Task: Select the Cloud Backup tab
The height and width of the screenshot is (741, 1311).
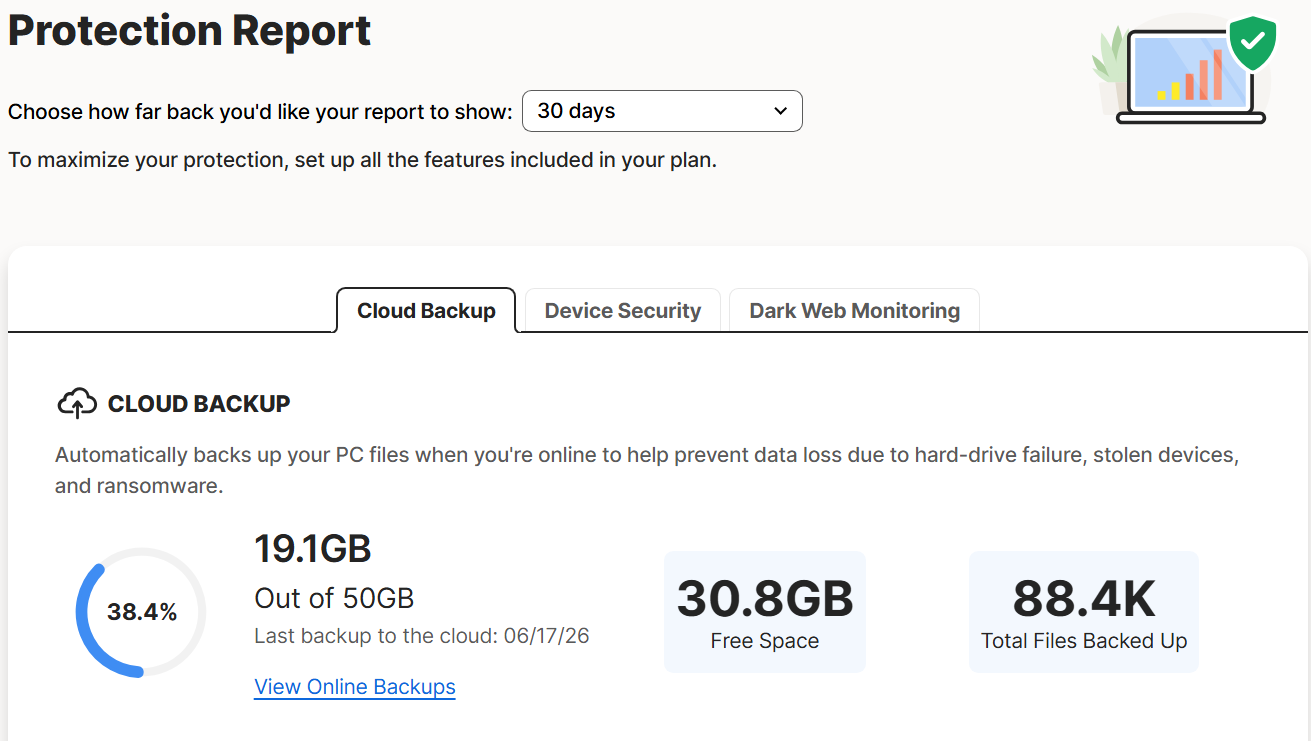Action: click(426, 311)
